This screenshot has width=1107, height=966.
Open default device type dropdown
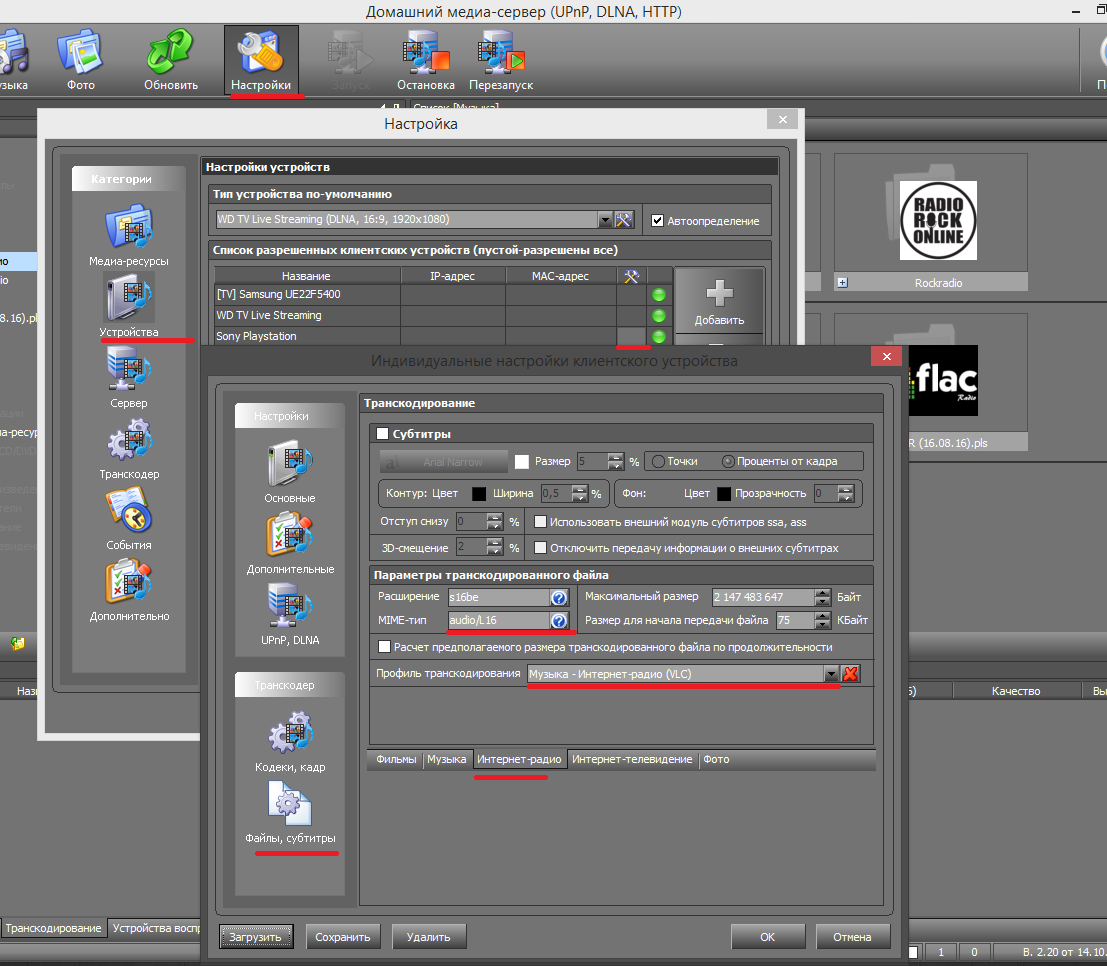[x=605, y=220]
